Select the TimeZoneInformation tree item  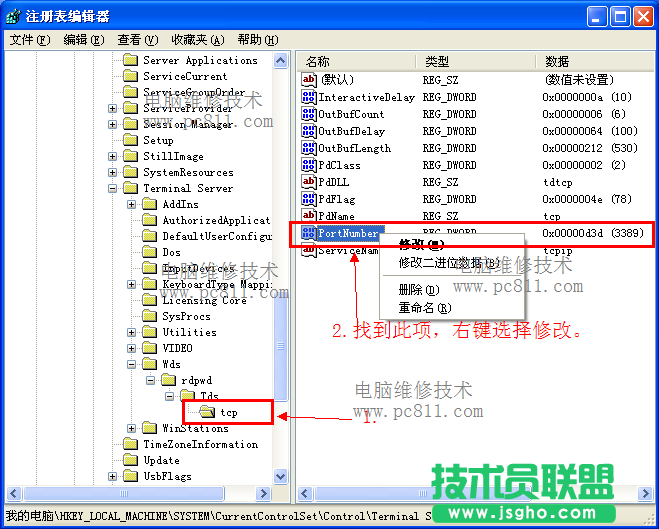(200, 444)
